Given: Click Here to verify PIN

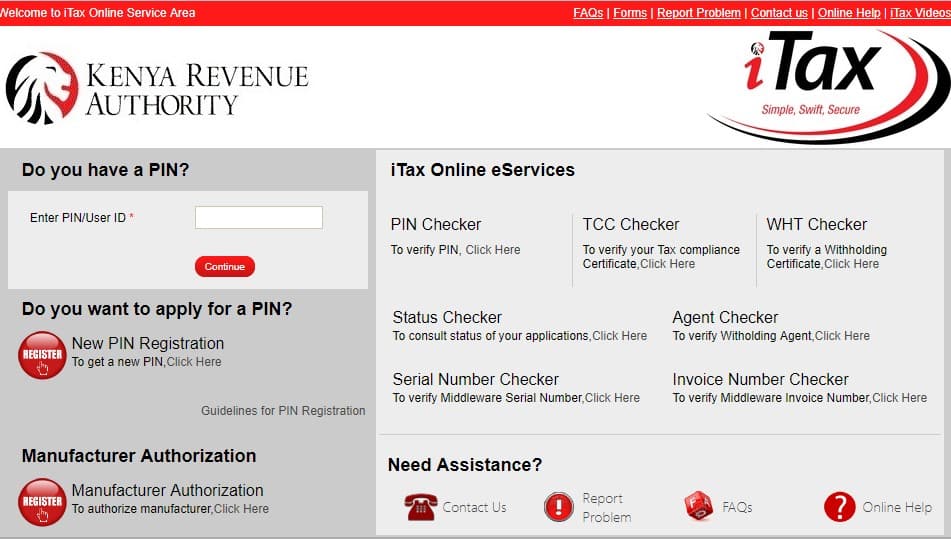Looking at the screenshot, I should [x=492, y=250].
